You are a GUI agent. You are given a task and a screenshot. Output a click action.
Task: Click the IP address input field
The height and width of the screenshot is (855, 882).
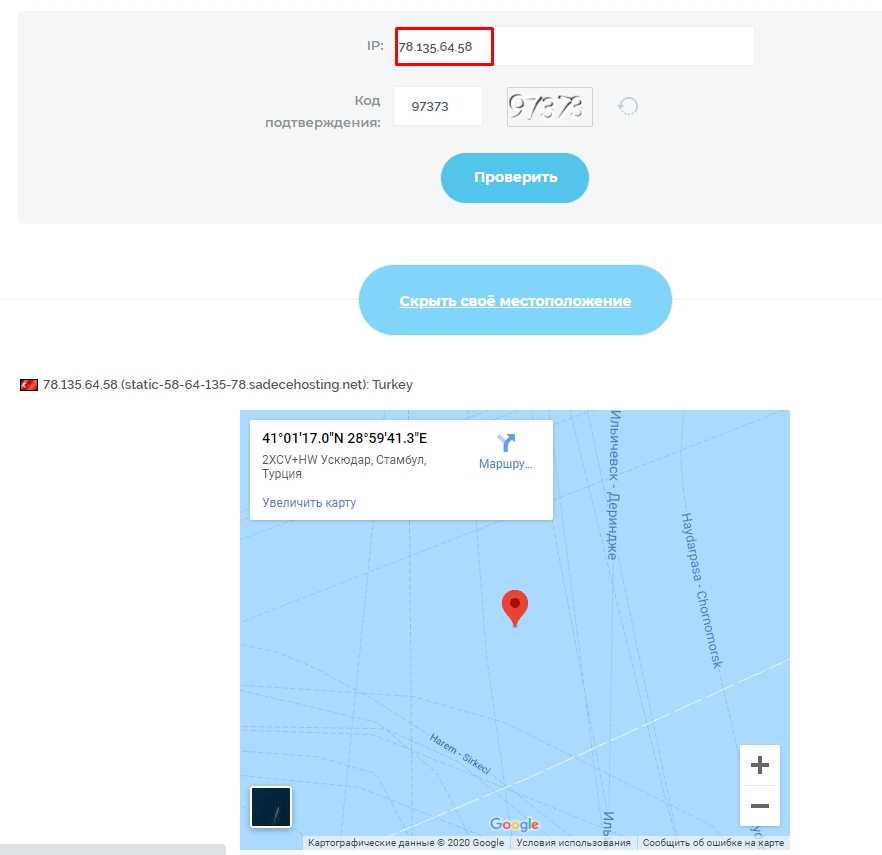pos(574,46)
